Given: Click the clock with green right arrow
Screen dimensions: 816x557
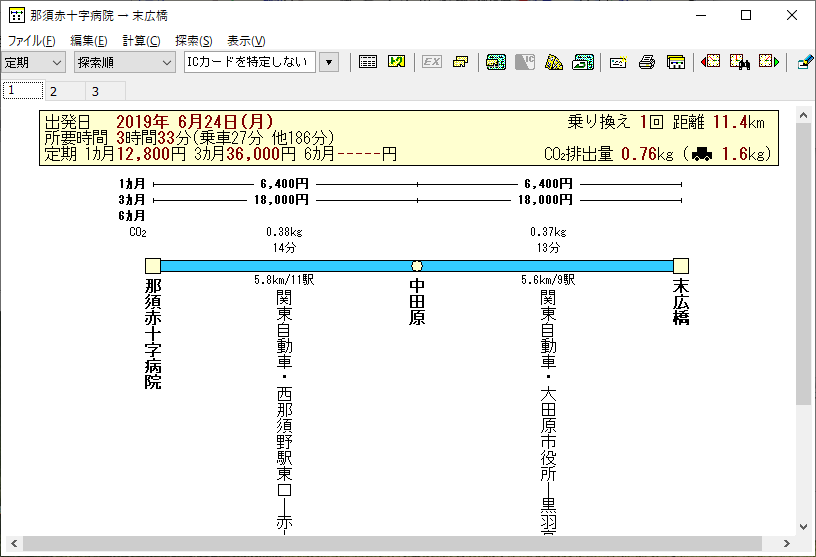Looking at the screenshot, I should click(769, 62).
